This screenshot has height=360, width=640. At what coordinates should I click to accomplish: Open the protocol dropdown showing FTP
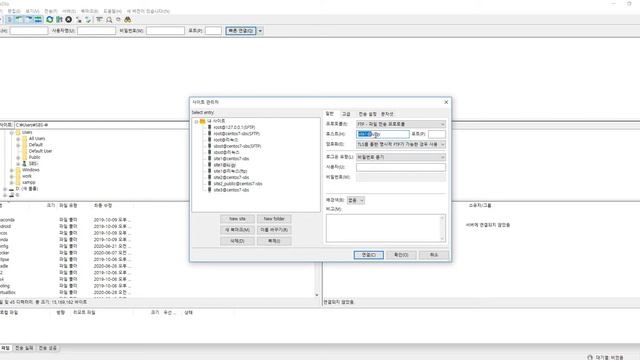pyautogui.click(x=401, y=124)
